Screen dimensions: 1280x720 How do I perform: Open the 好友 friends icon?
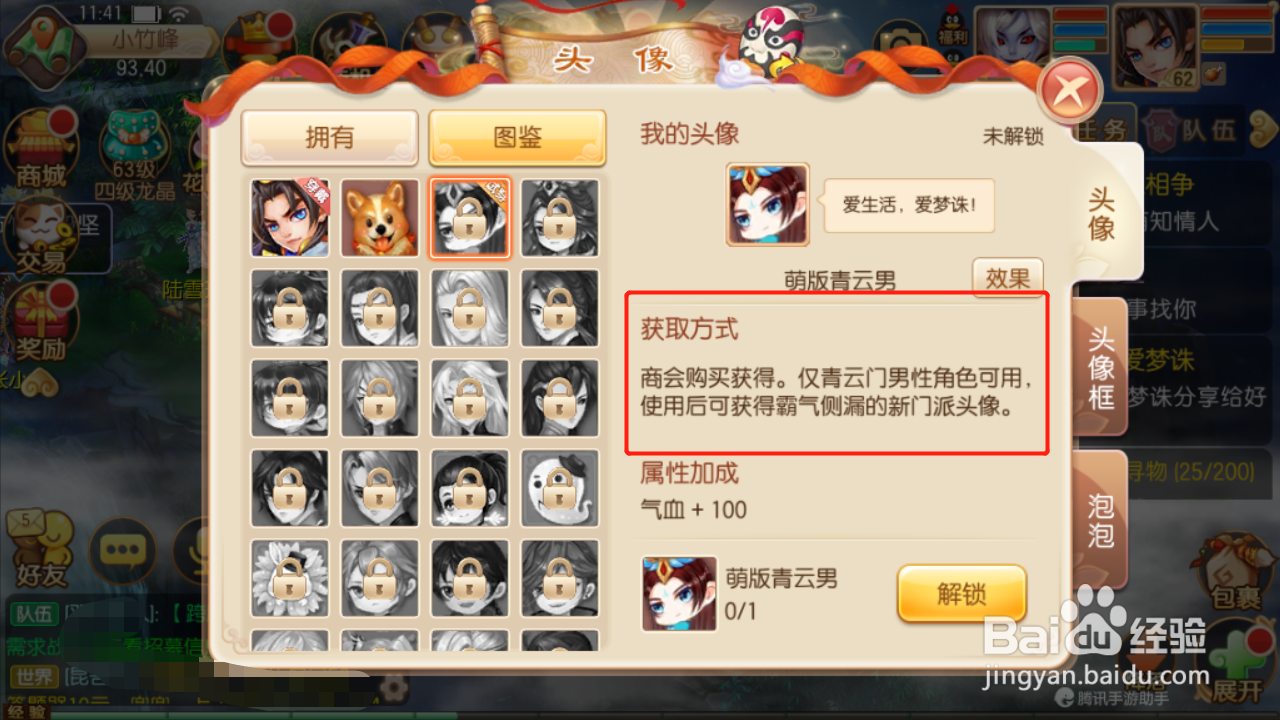pyautogui.click(x=40, y=548)
